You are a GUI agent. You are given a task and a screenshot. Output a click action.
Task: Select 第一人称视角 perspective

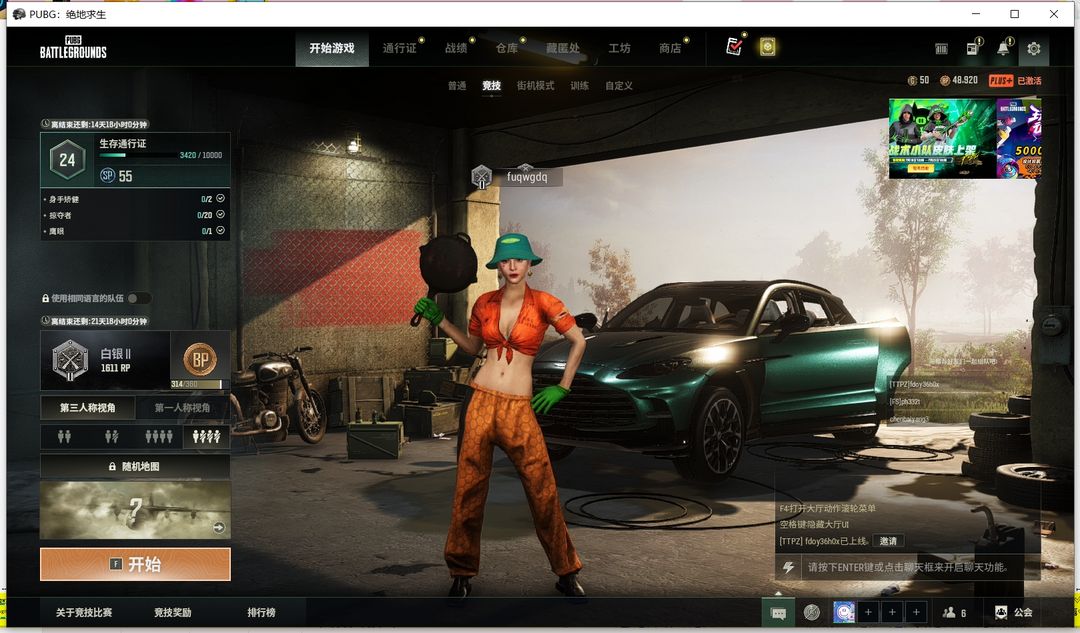(183, 408)
